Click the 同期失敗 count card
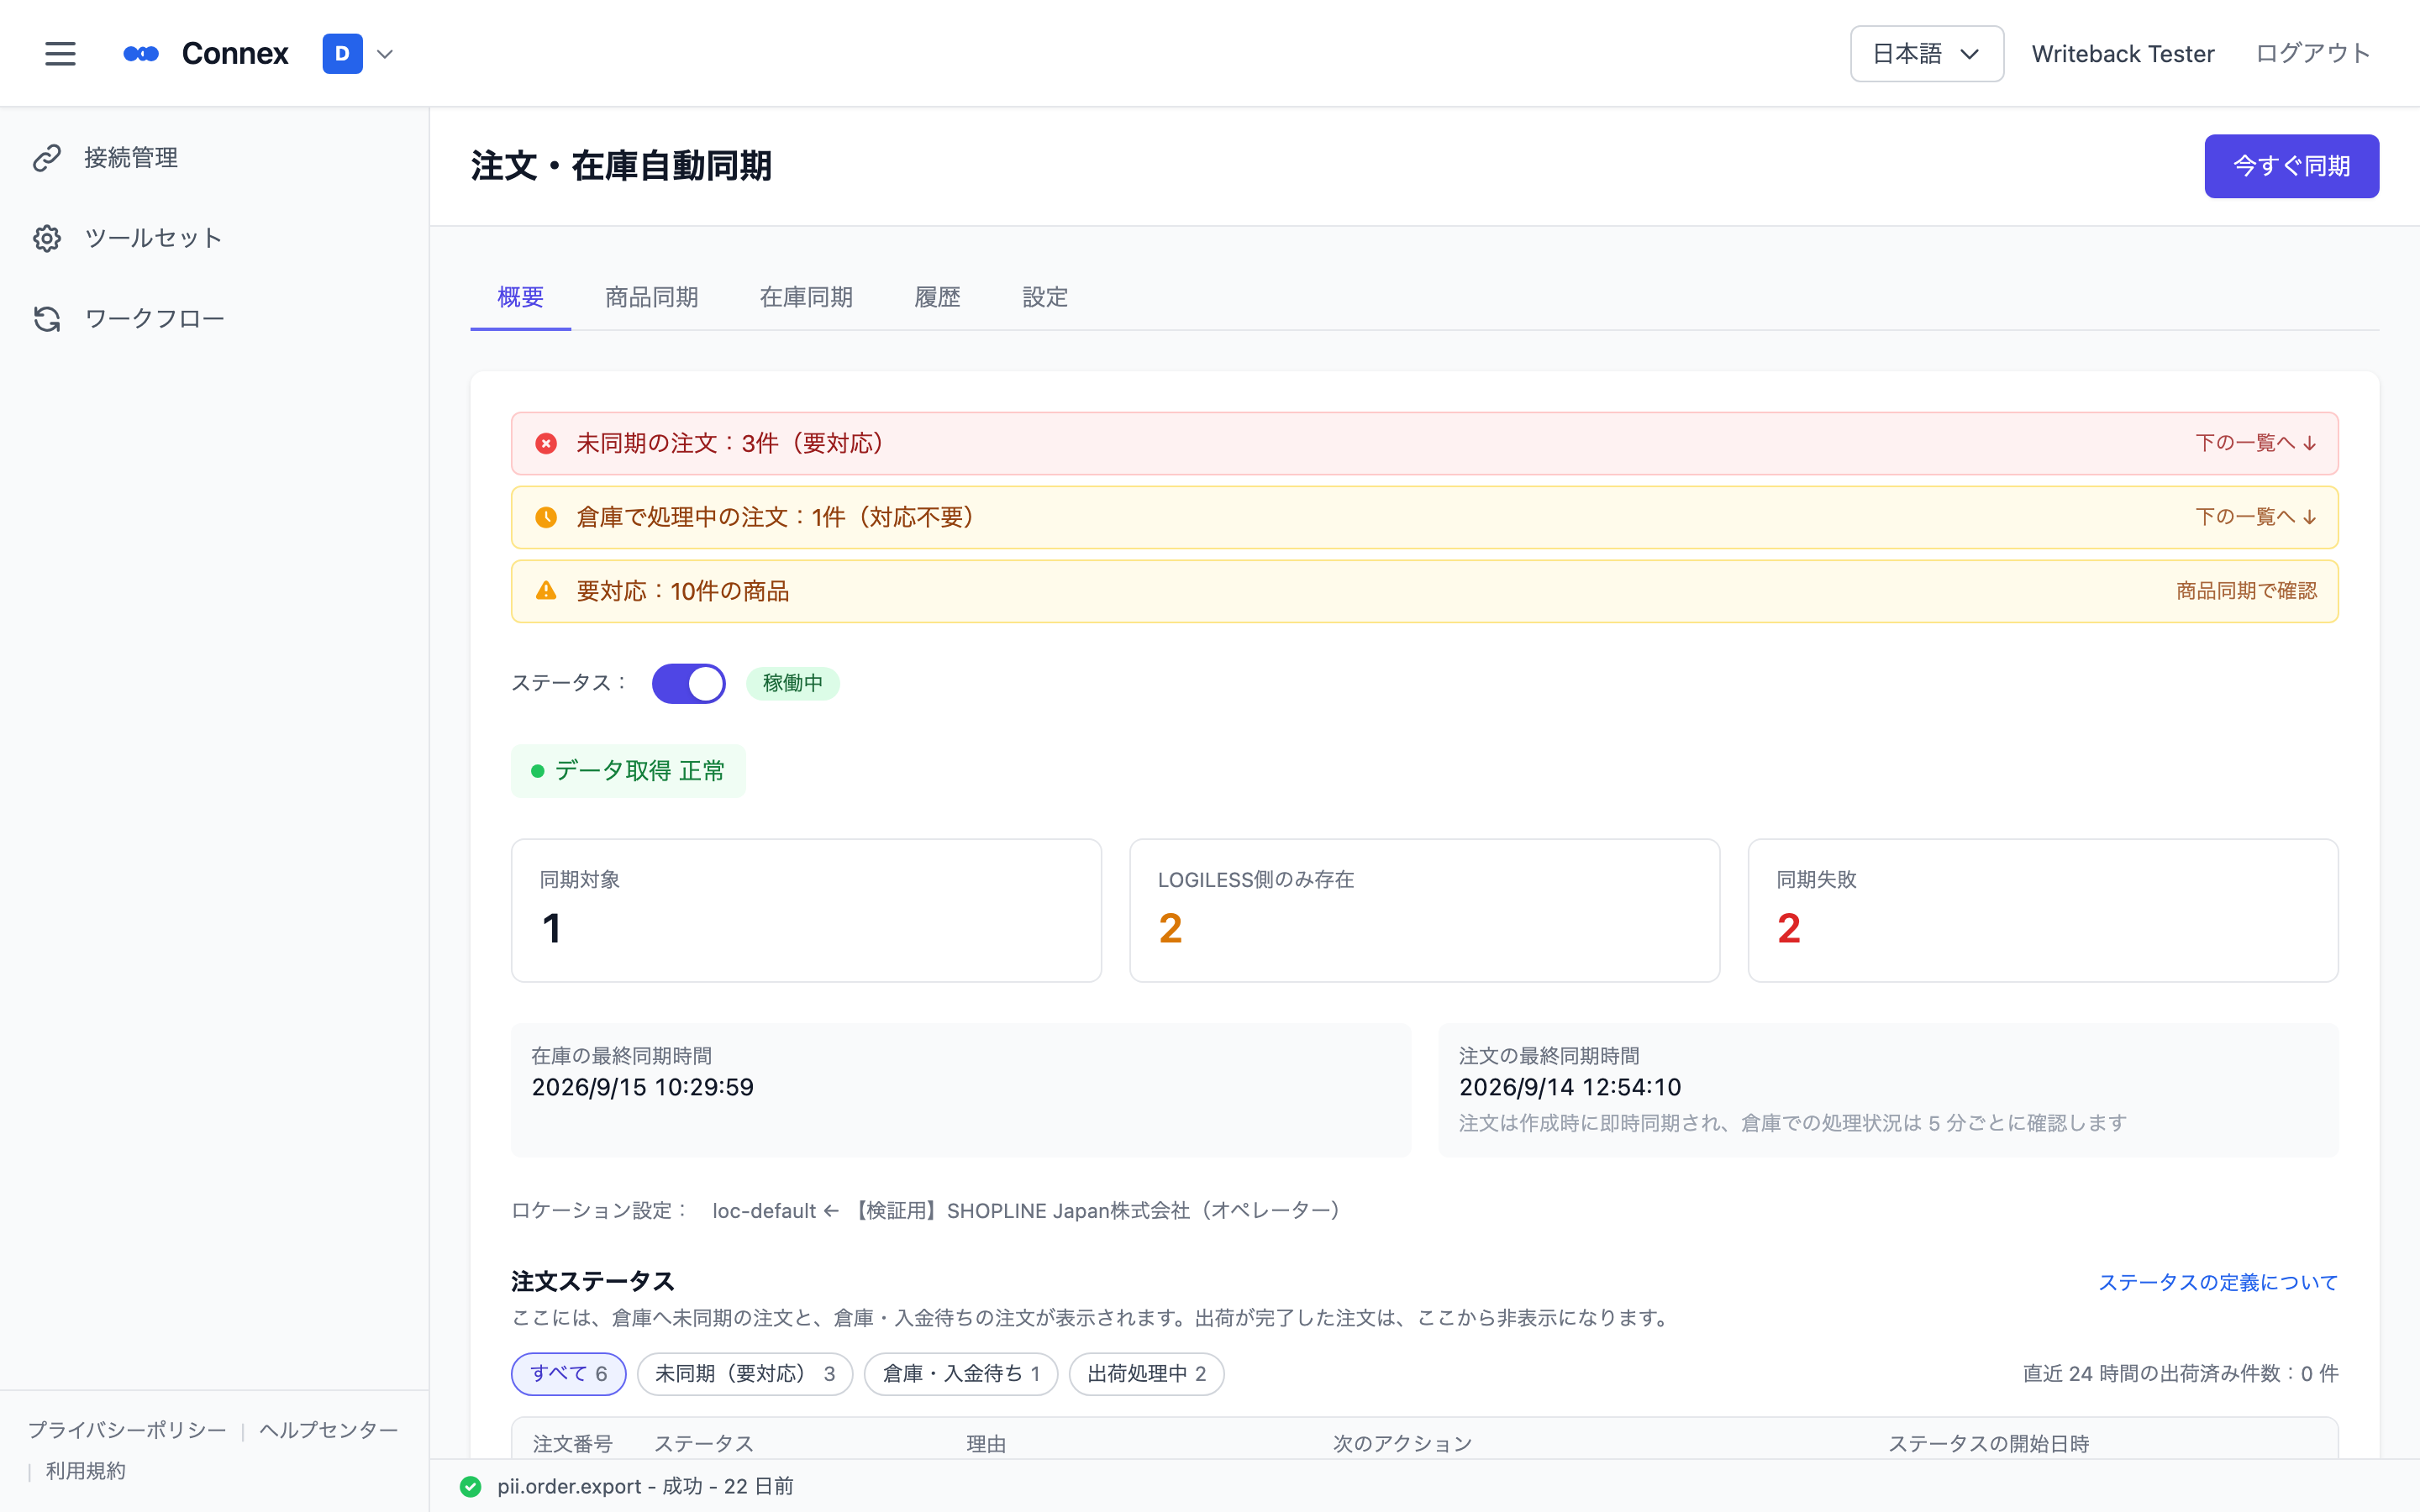This screenshot has width=2420, height=1512. click(x=2042, y=910)
